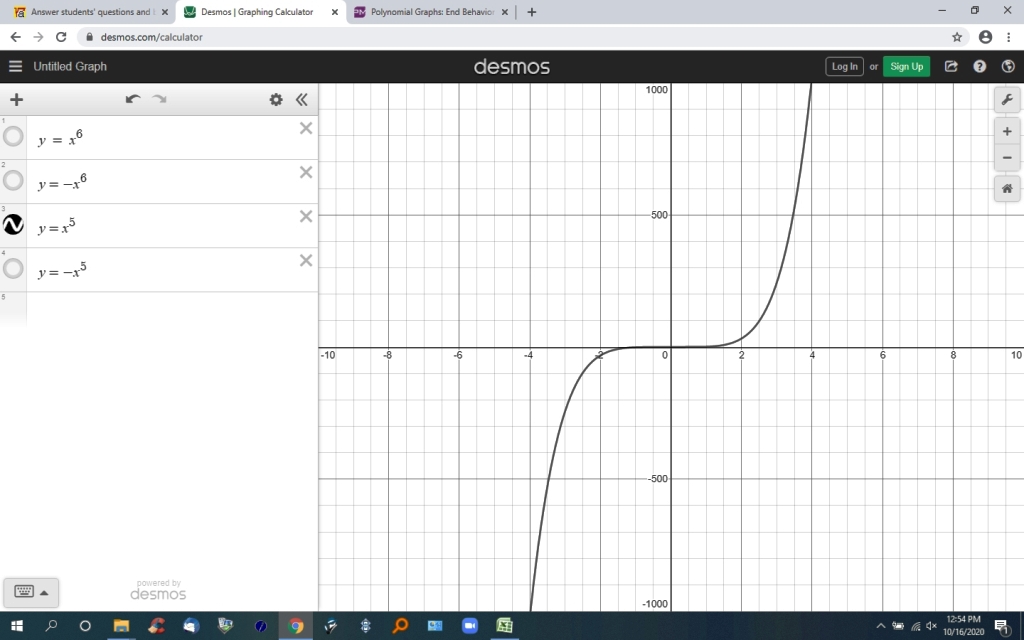Delete the y = -x^6 expression
Viewport: 1024px width, 640px height.
[x=306, y=172]
